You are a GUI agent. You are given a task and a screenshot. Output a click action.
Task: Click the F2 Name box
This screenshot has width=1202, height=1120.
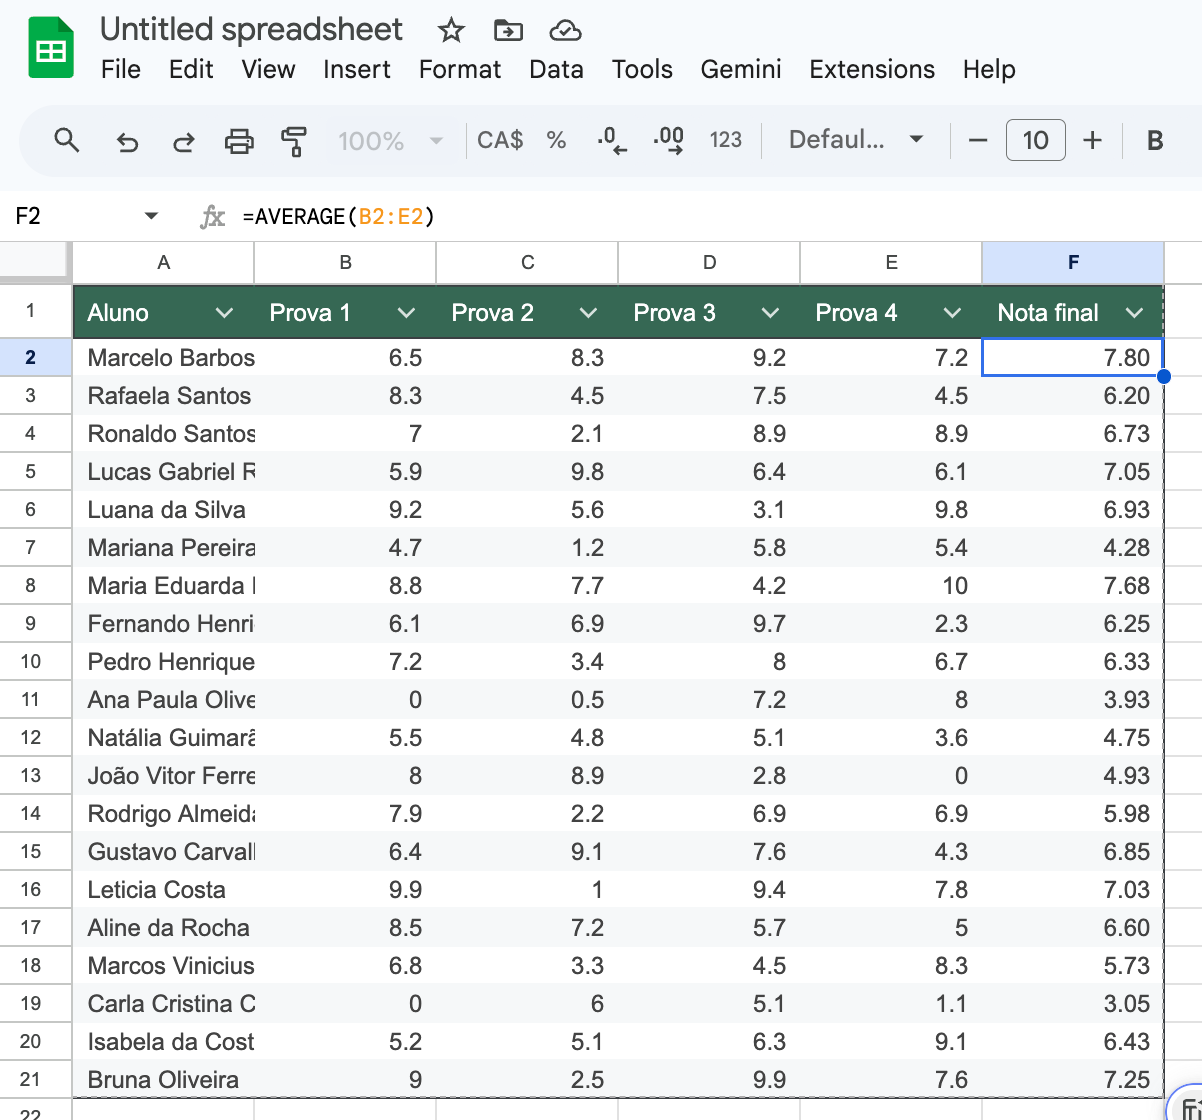[70, 216]
